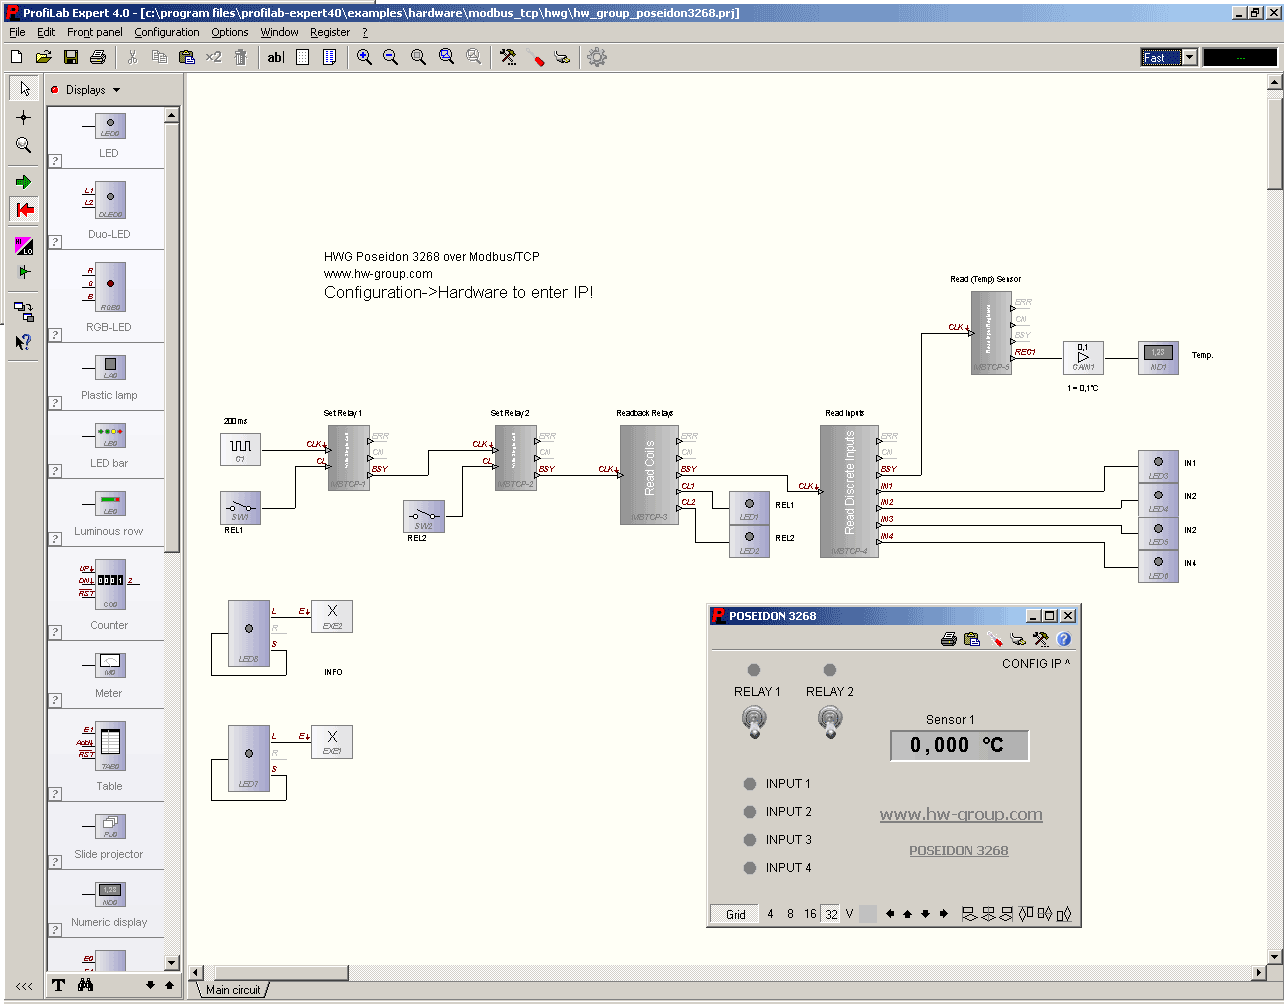Toggle the V option in POSEIDON bottom bar
Image resolution: width=1288 pixels, height=1004 pixels.
tap(849, 914)
